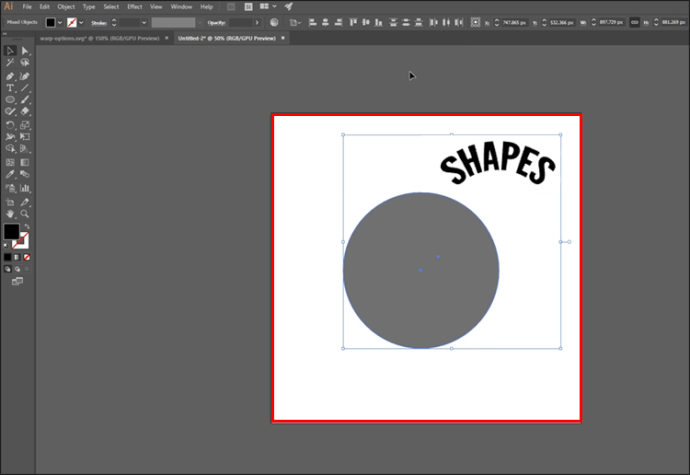Select the Rotate tool
This screenshot has width=690, height=475.
pos(10,125)
